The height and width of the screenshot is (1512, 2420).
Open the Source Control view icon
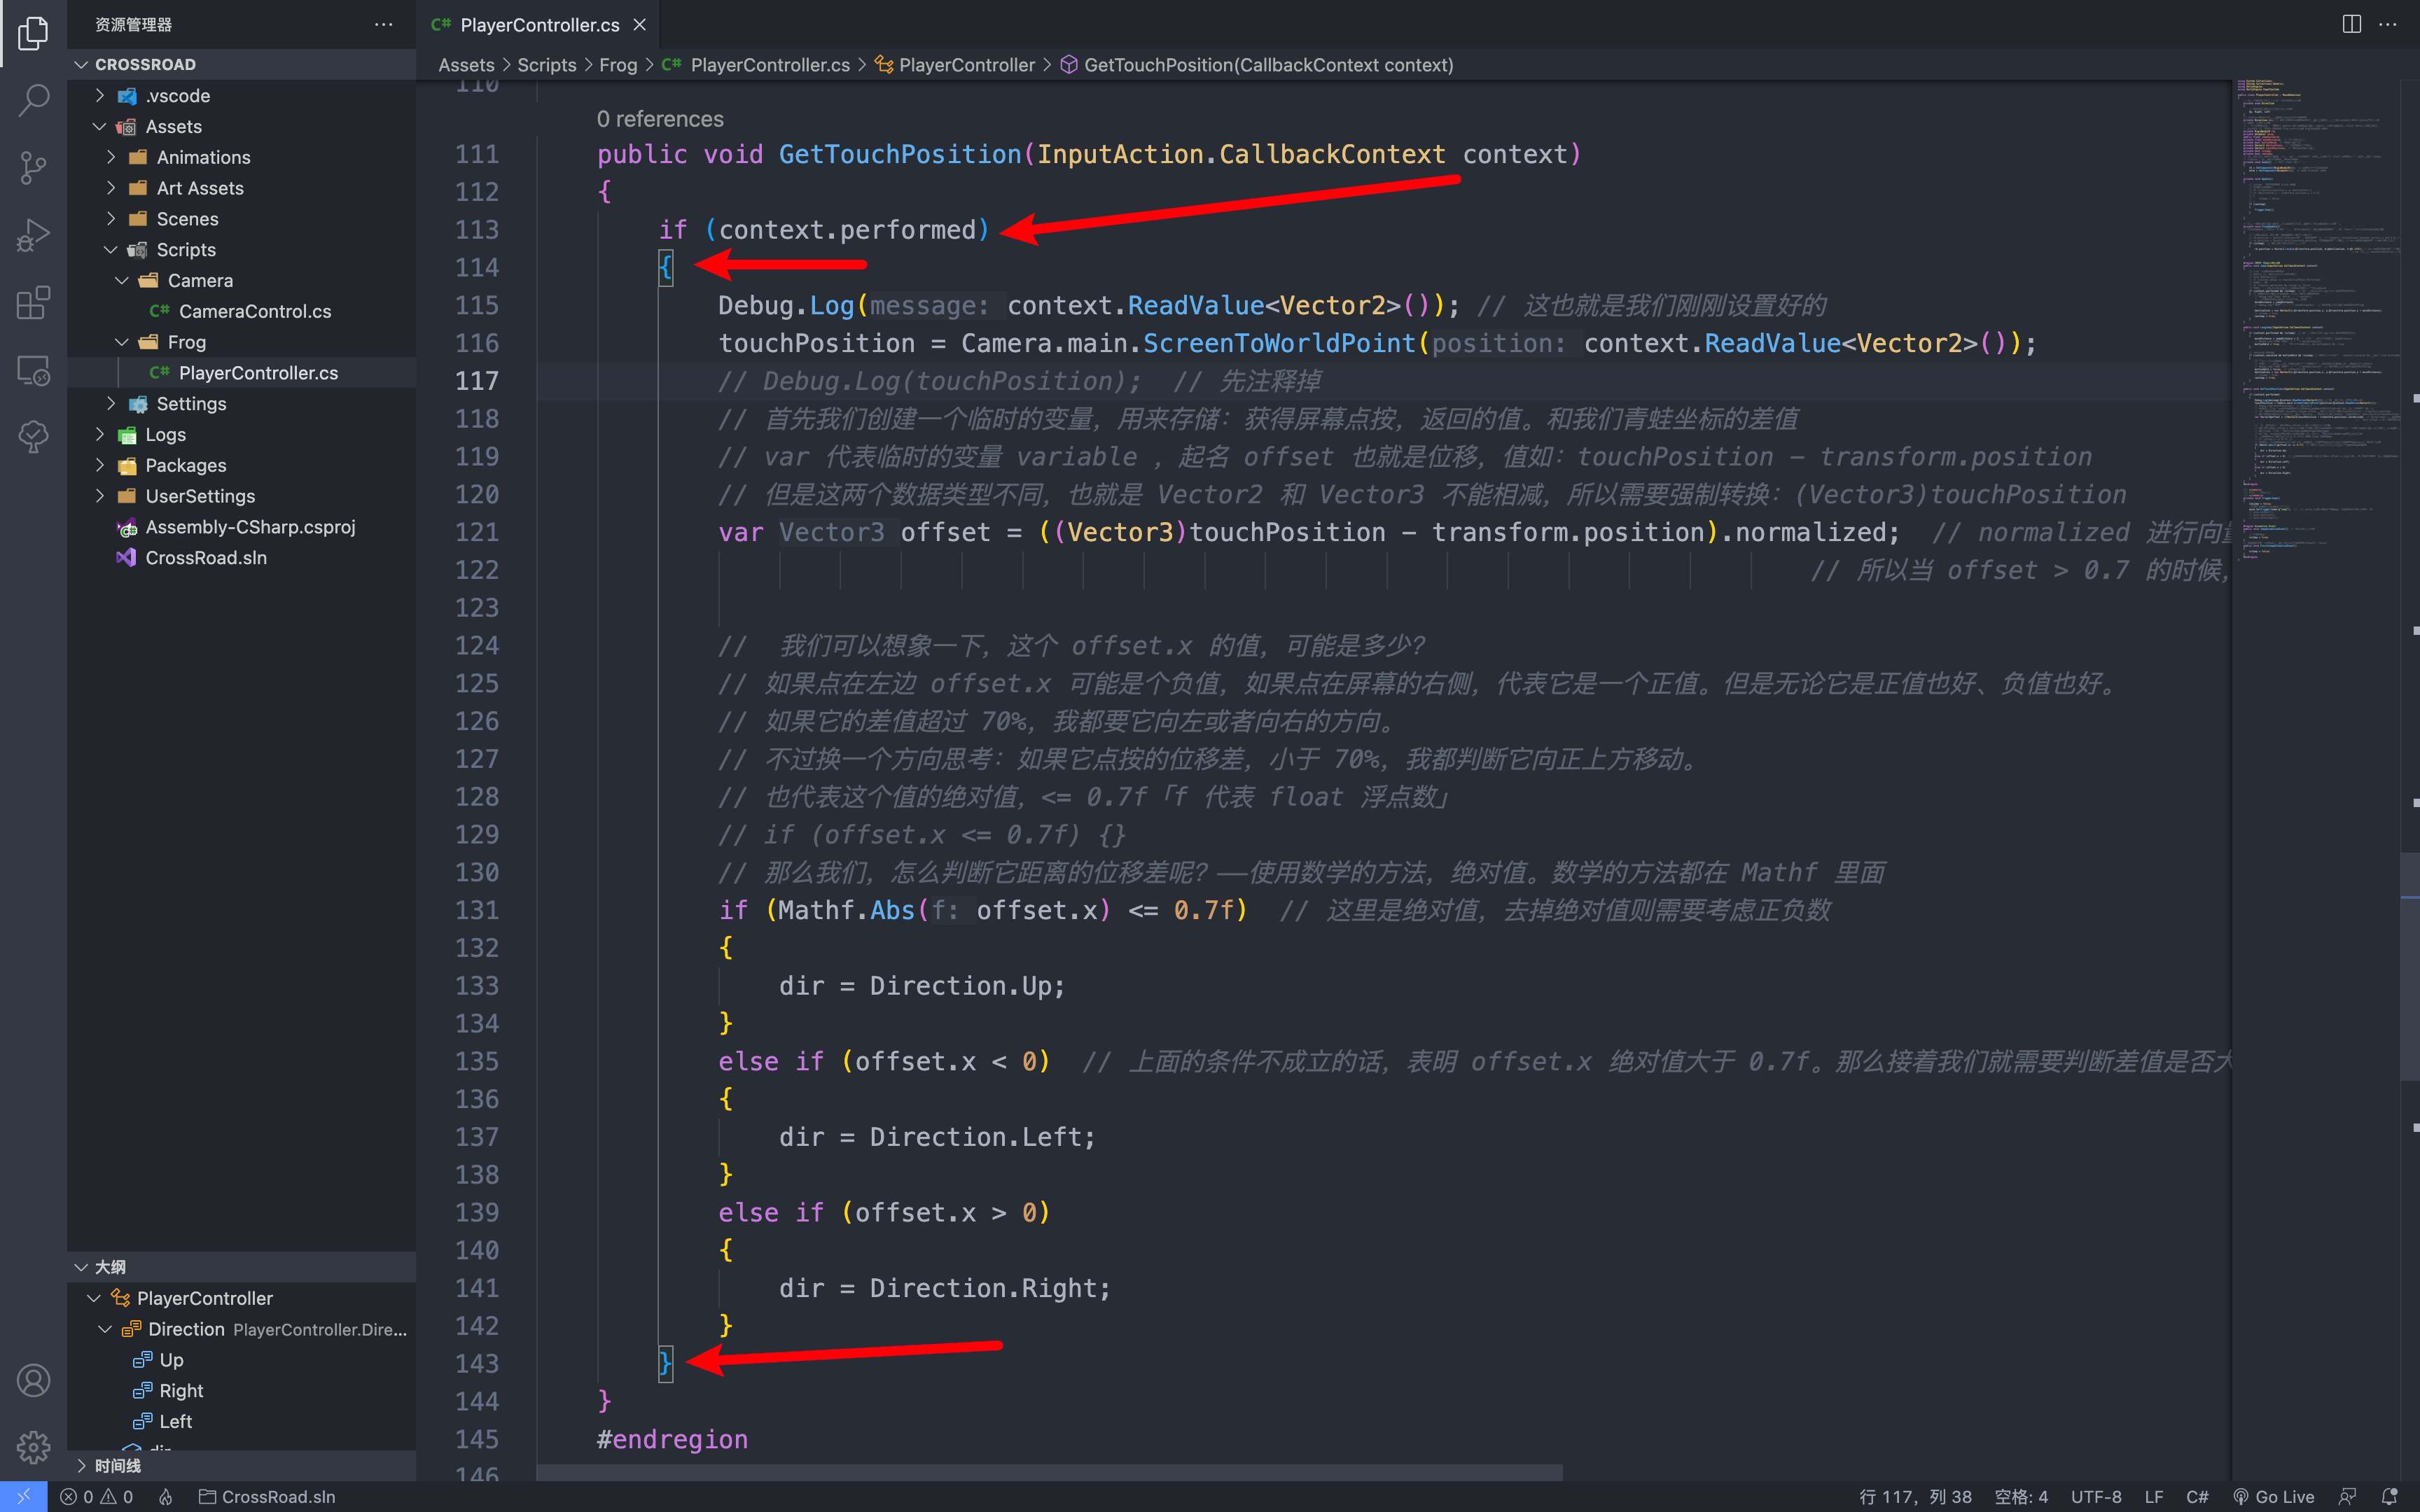[33, 167]
